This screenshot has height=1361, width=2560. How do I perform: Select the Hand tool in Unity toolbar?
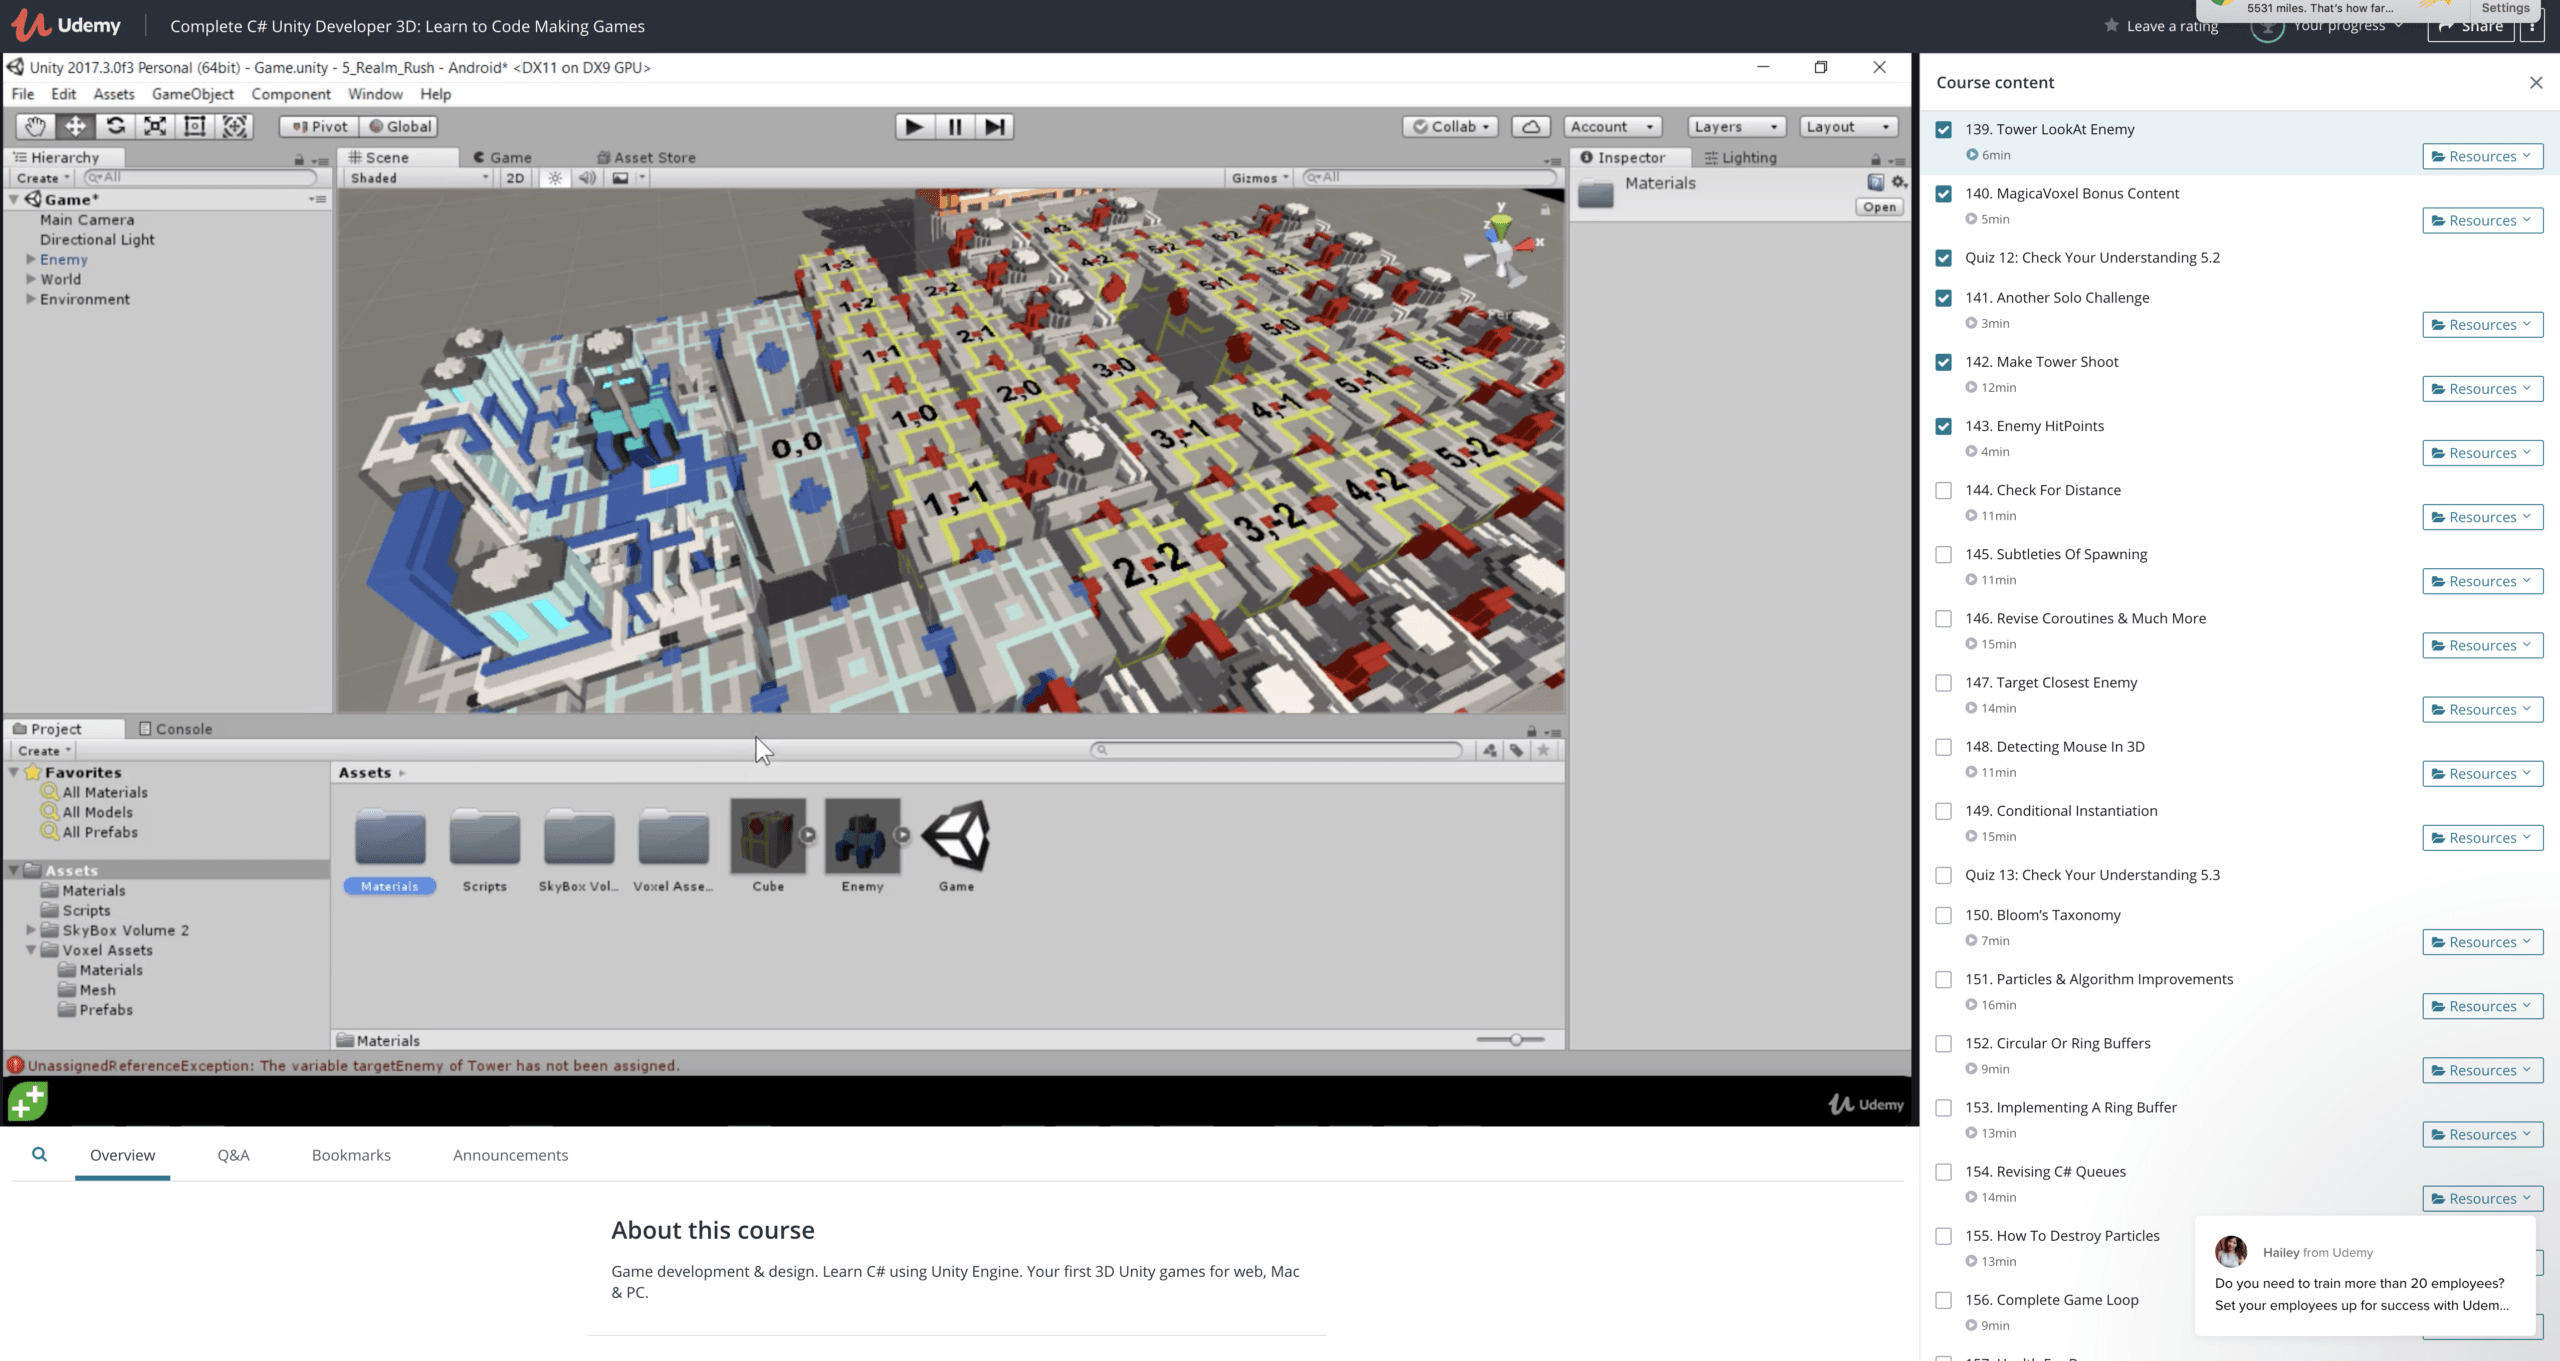(35, 126)
